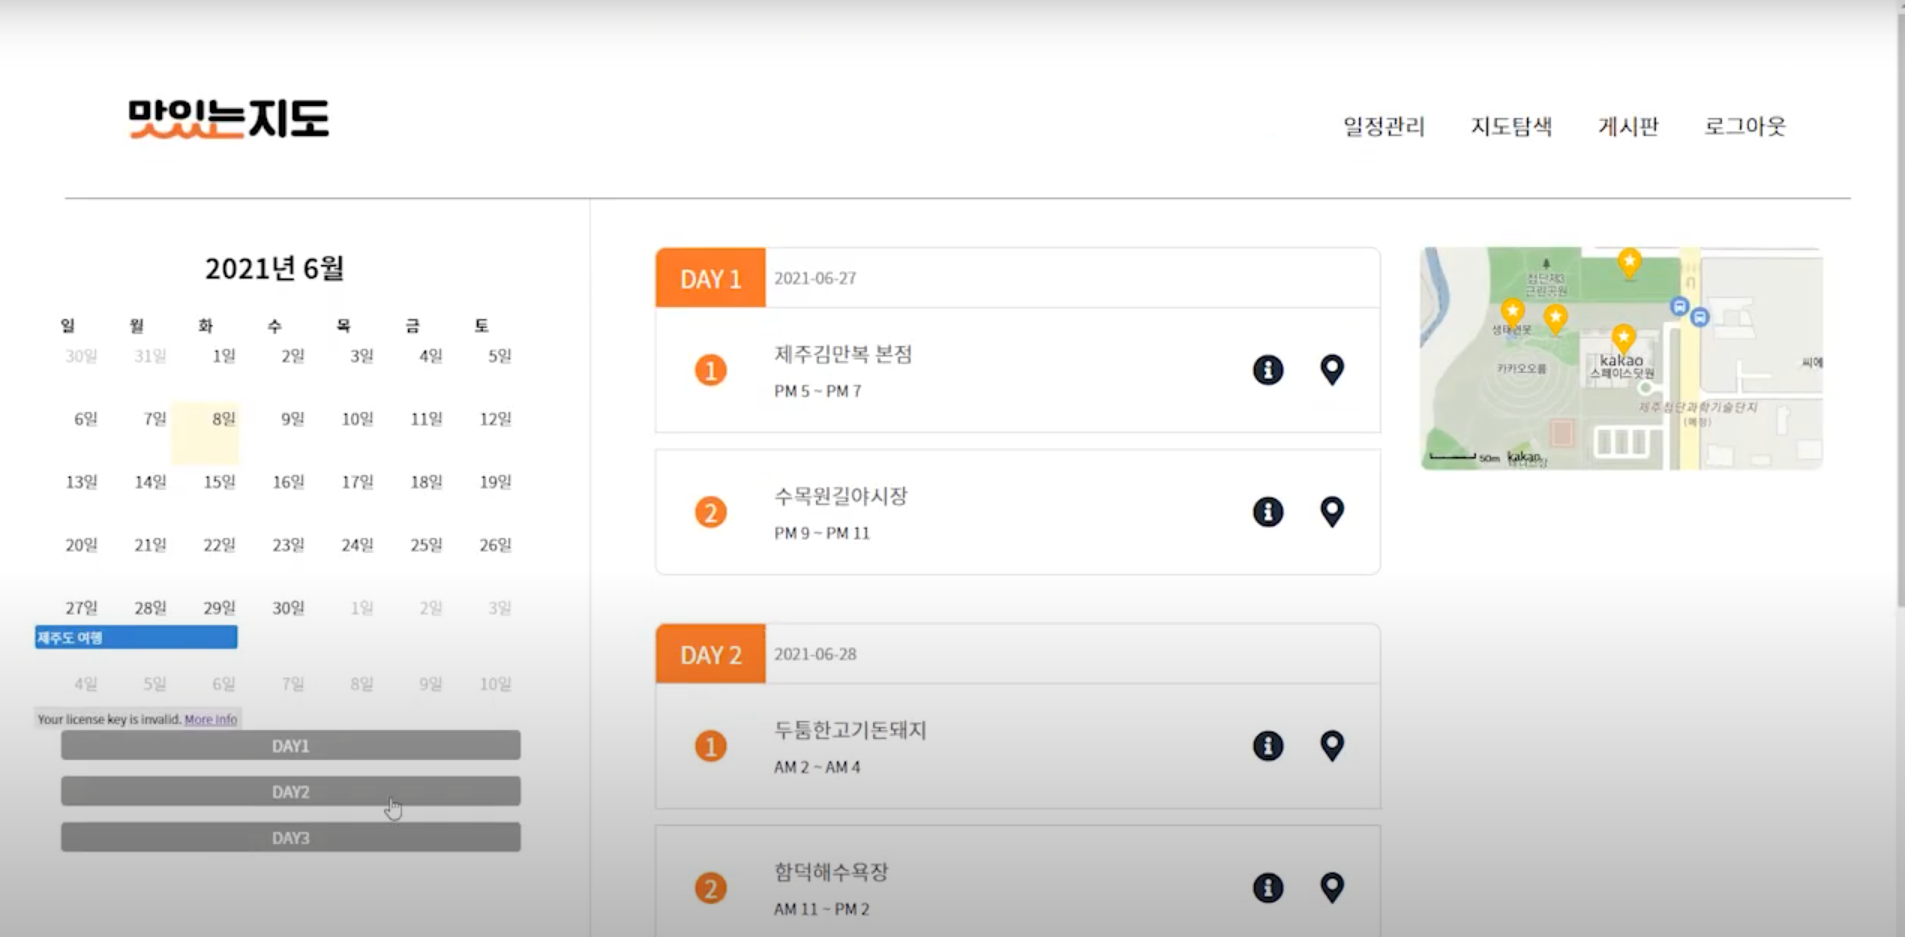Click the star marker above kakao label
Screen dimensions: 1905x937
point(1624,338)
